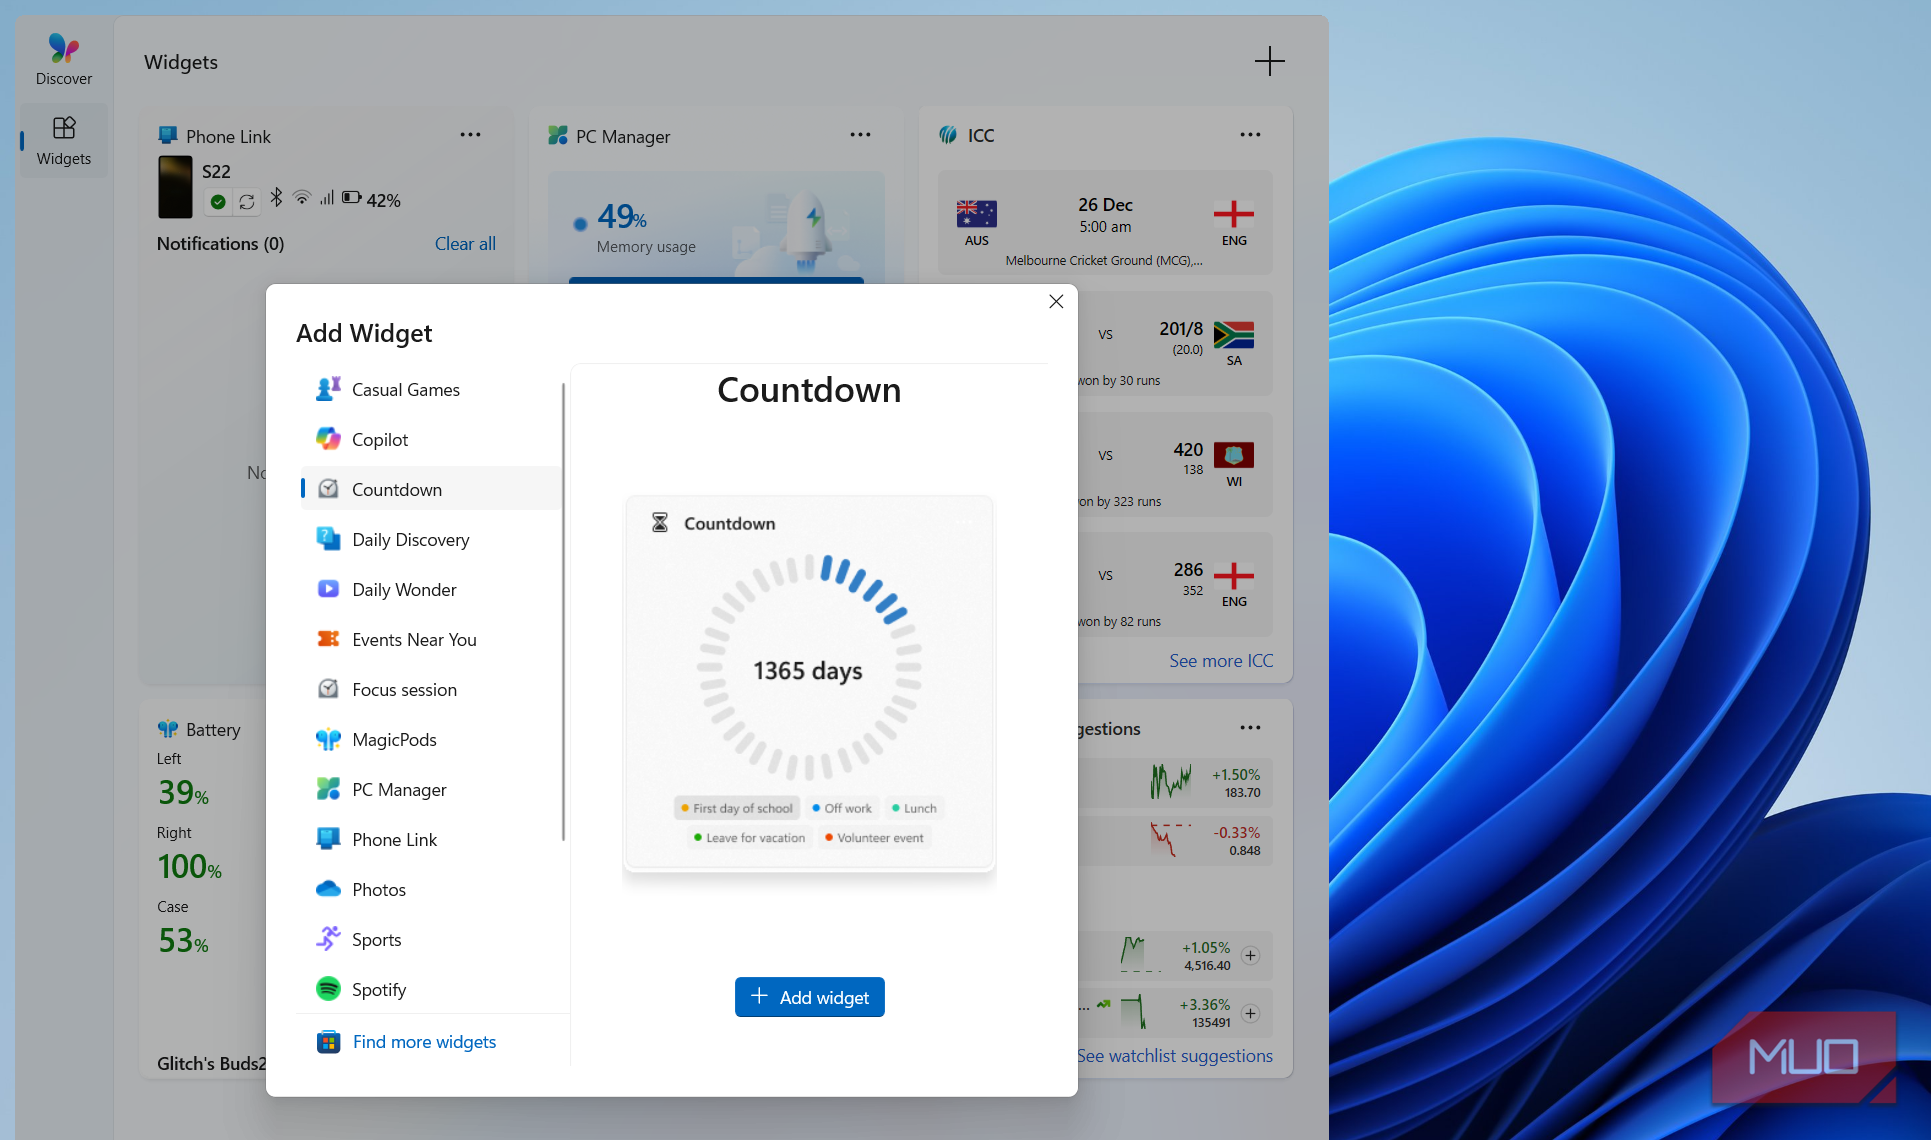The height and width of the screenshot is (1140, 1931).
Task: Click the Casual Games chess icon
Action: click(328, 389)
